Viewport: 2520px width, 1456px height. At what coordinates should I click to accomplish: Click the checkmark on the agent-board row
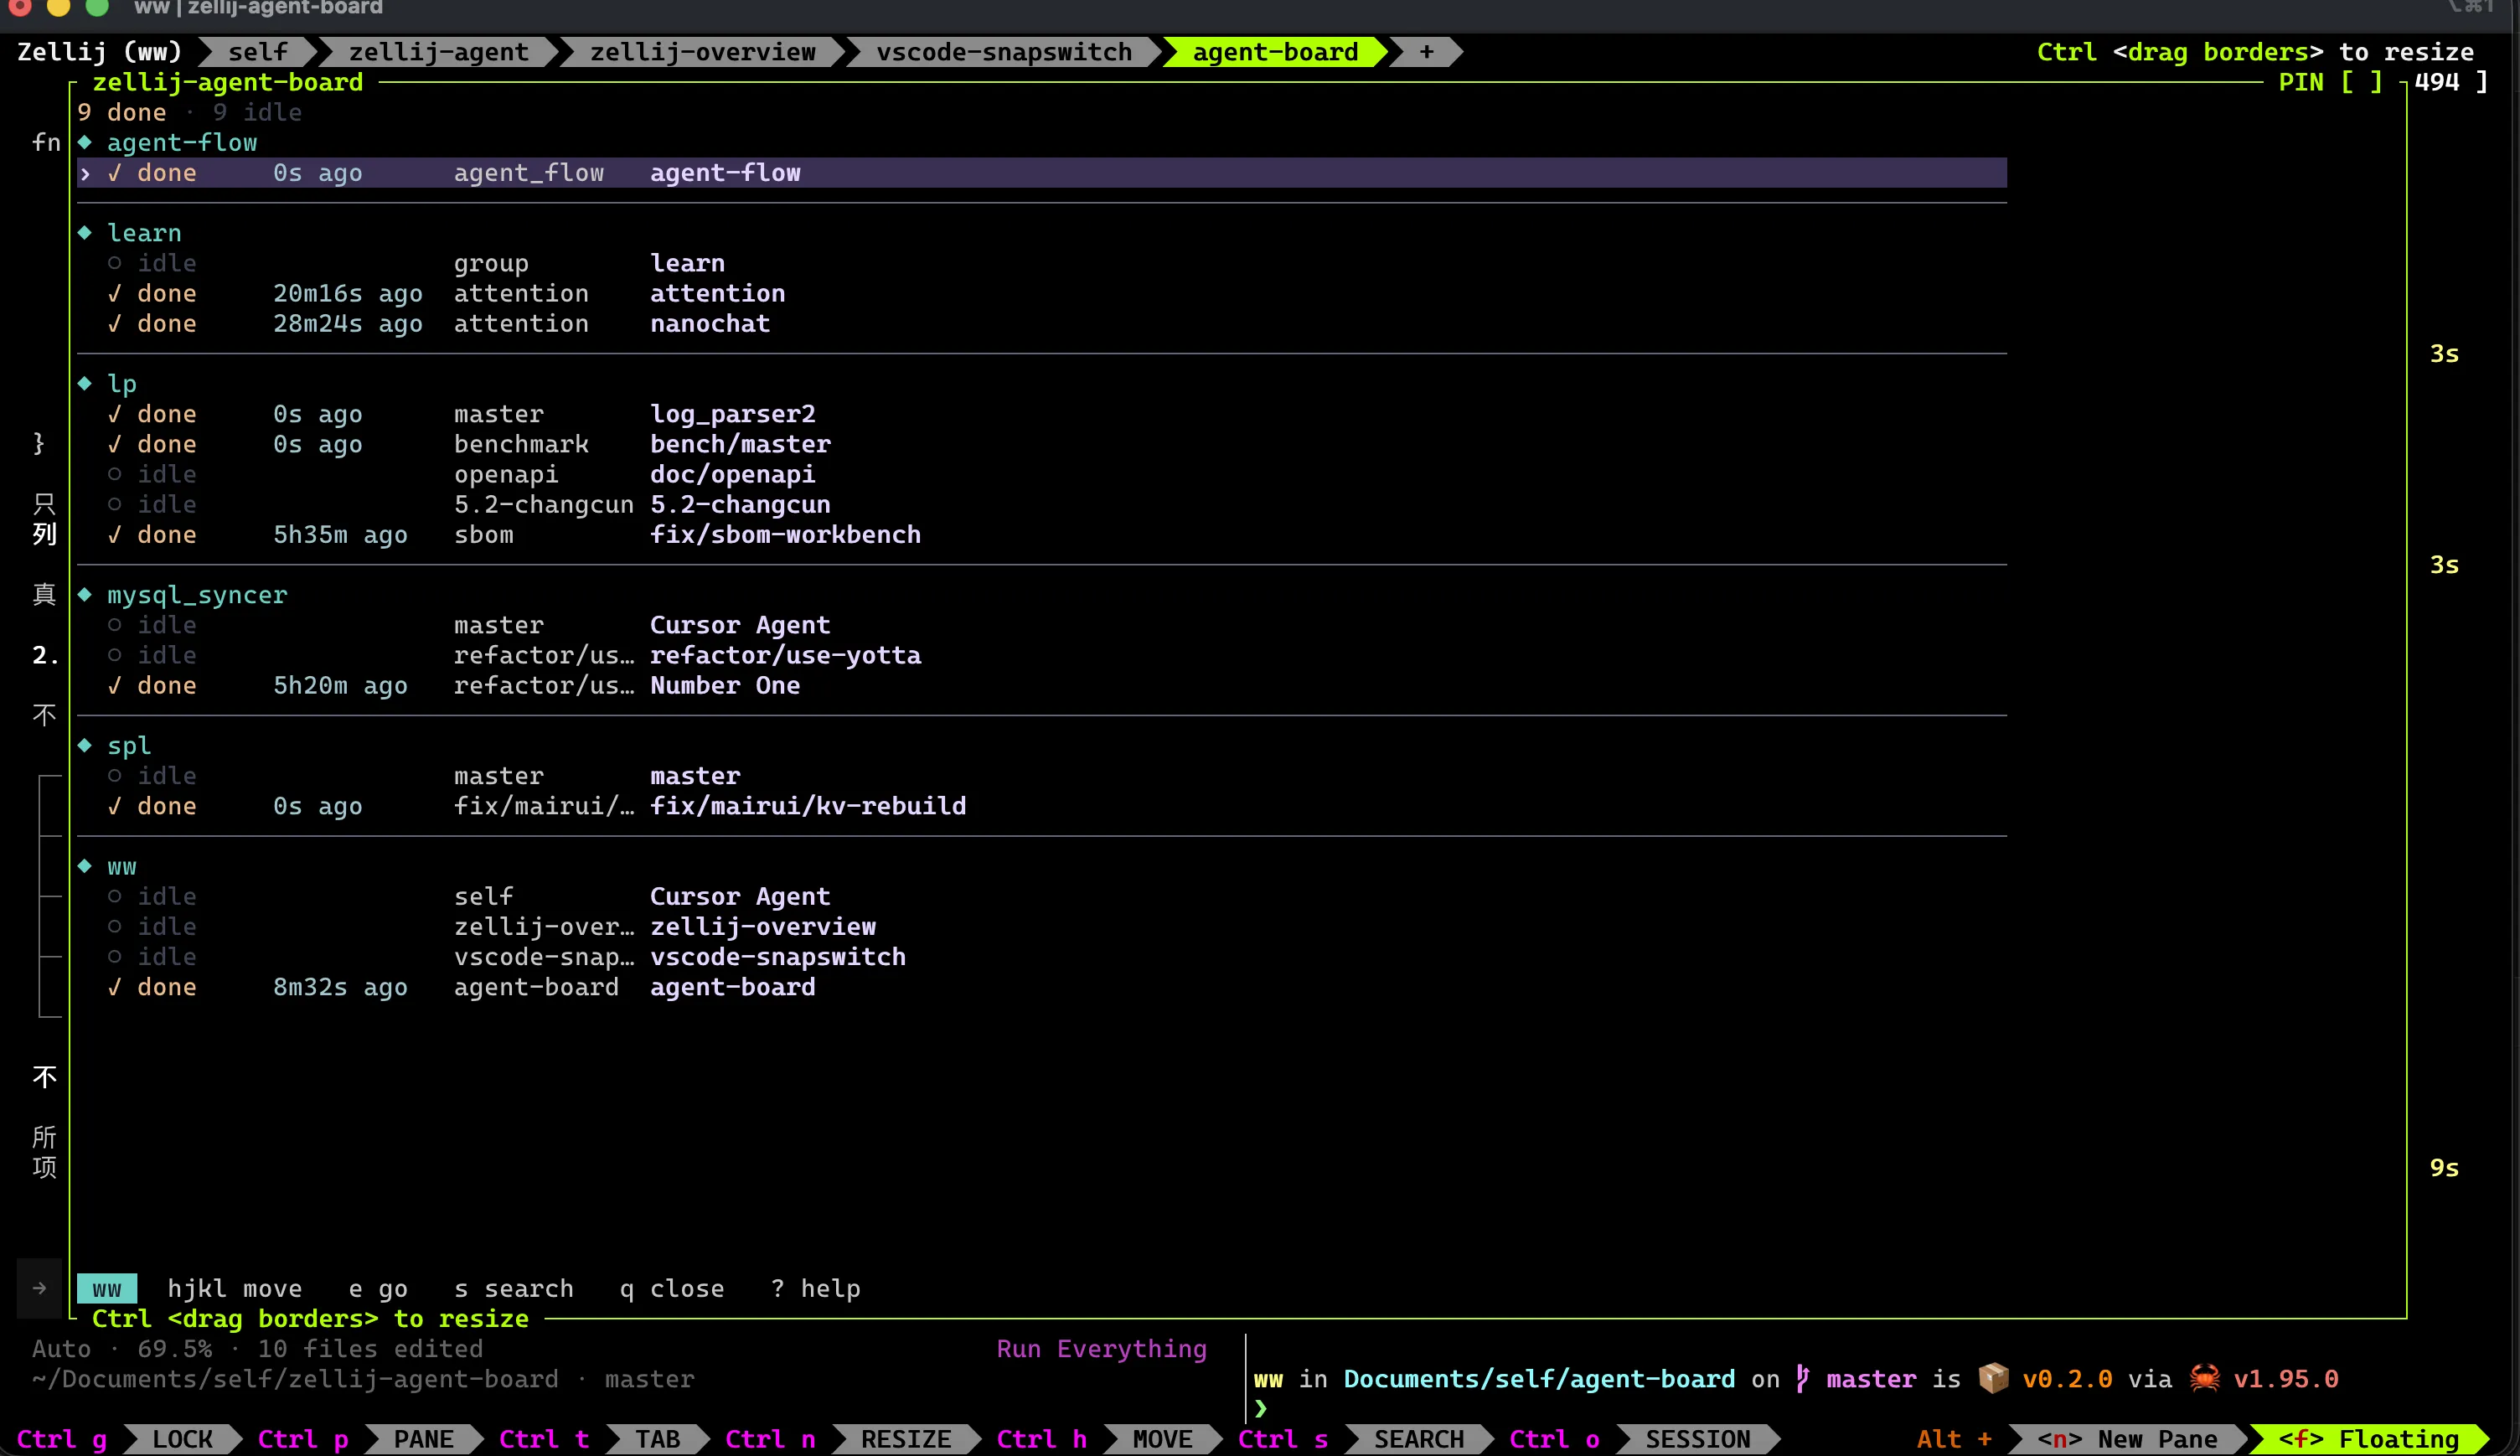point(115,987)
